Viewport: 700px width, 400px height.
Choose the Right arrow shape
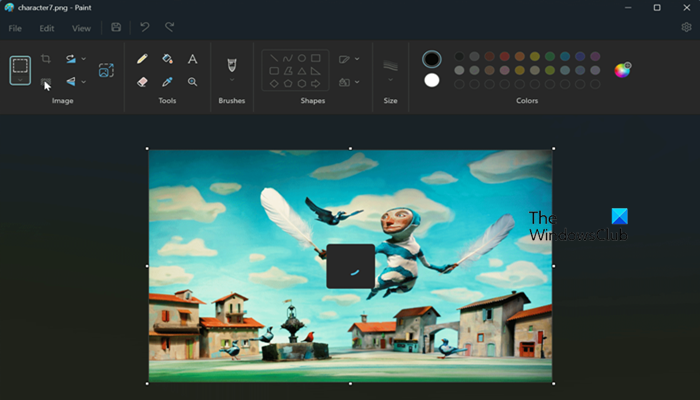pos(316,83)
